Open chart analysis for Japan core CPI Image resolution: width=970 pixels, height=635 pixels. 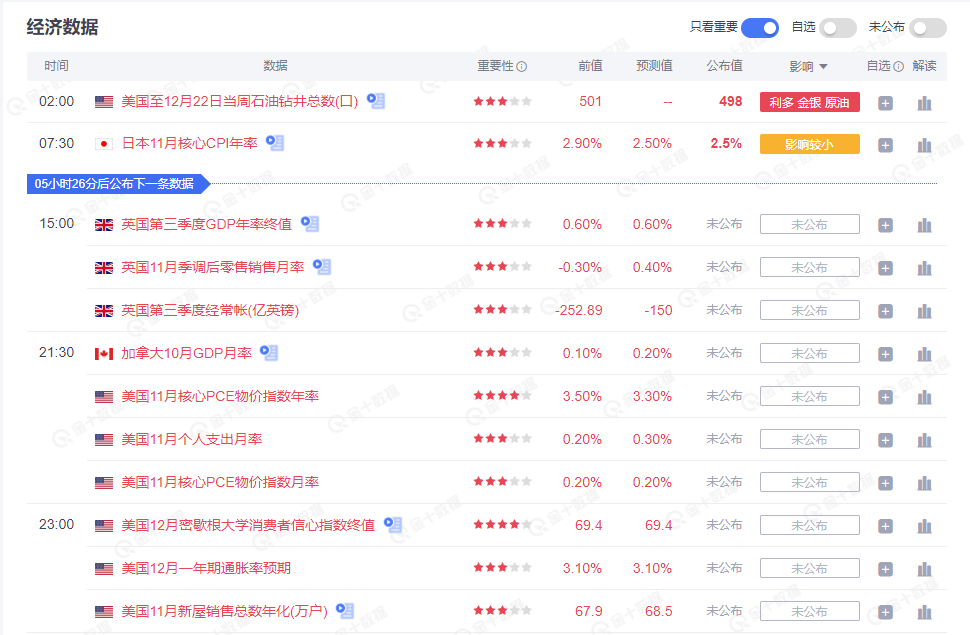click(x=924, y=145)
